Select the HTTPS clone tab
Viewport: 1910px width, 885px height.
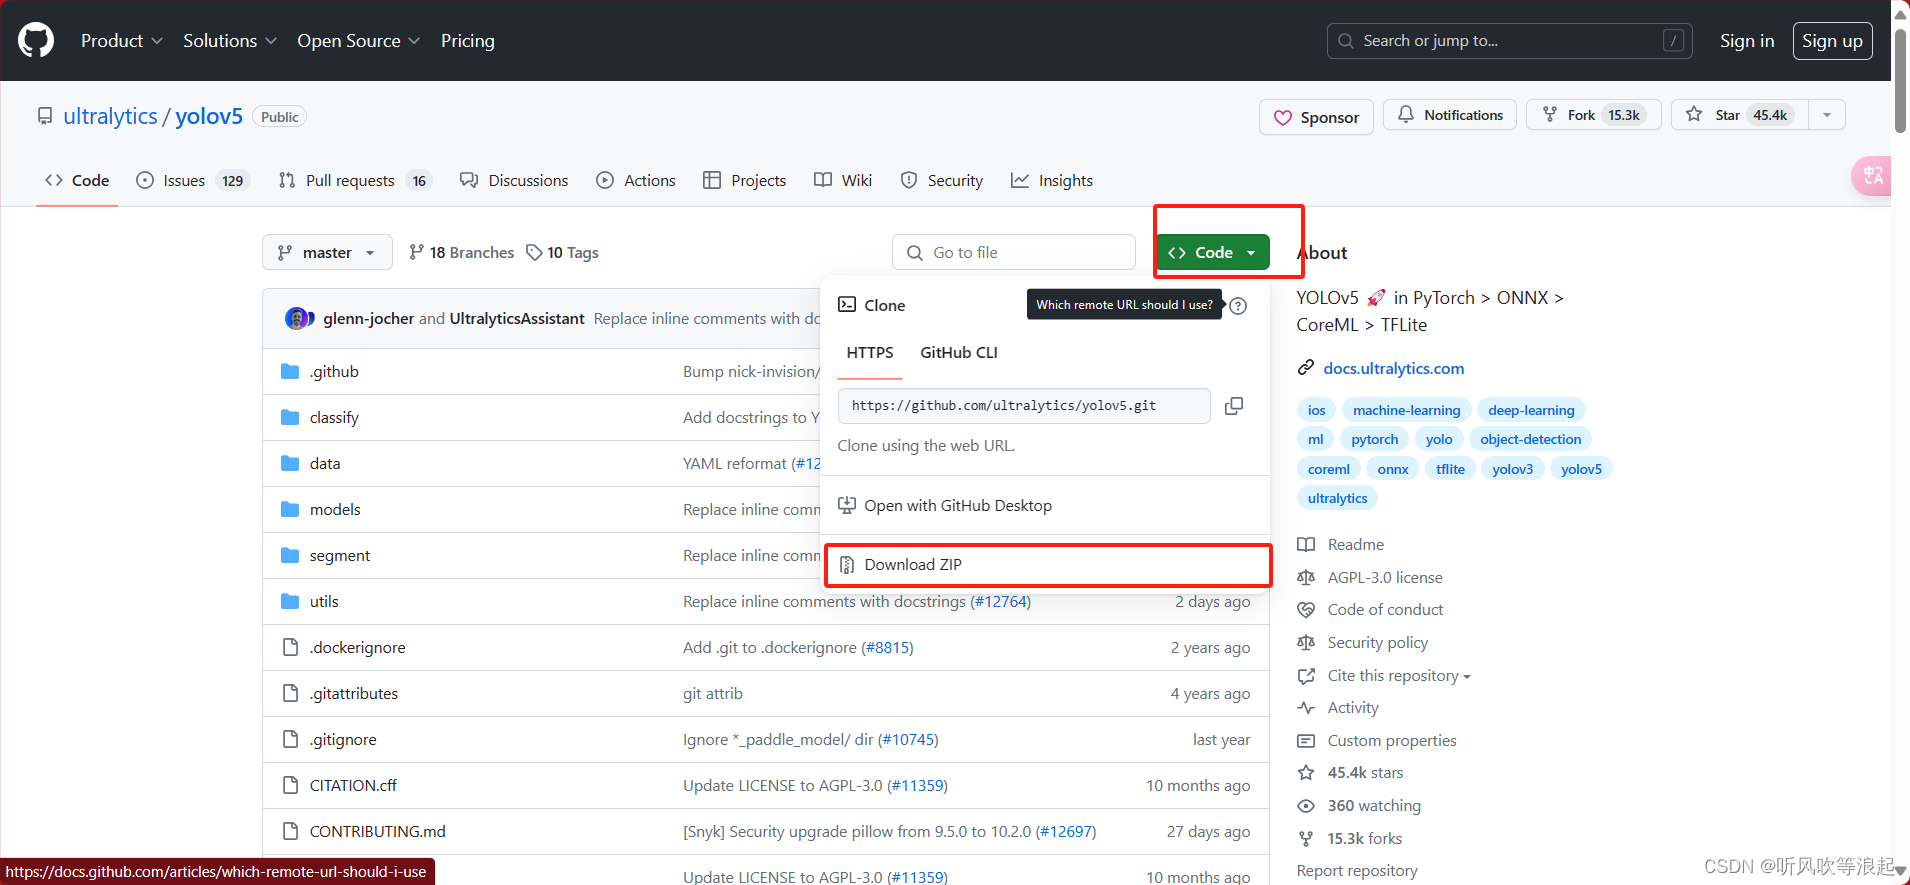pos(870,353)
